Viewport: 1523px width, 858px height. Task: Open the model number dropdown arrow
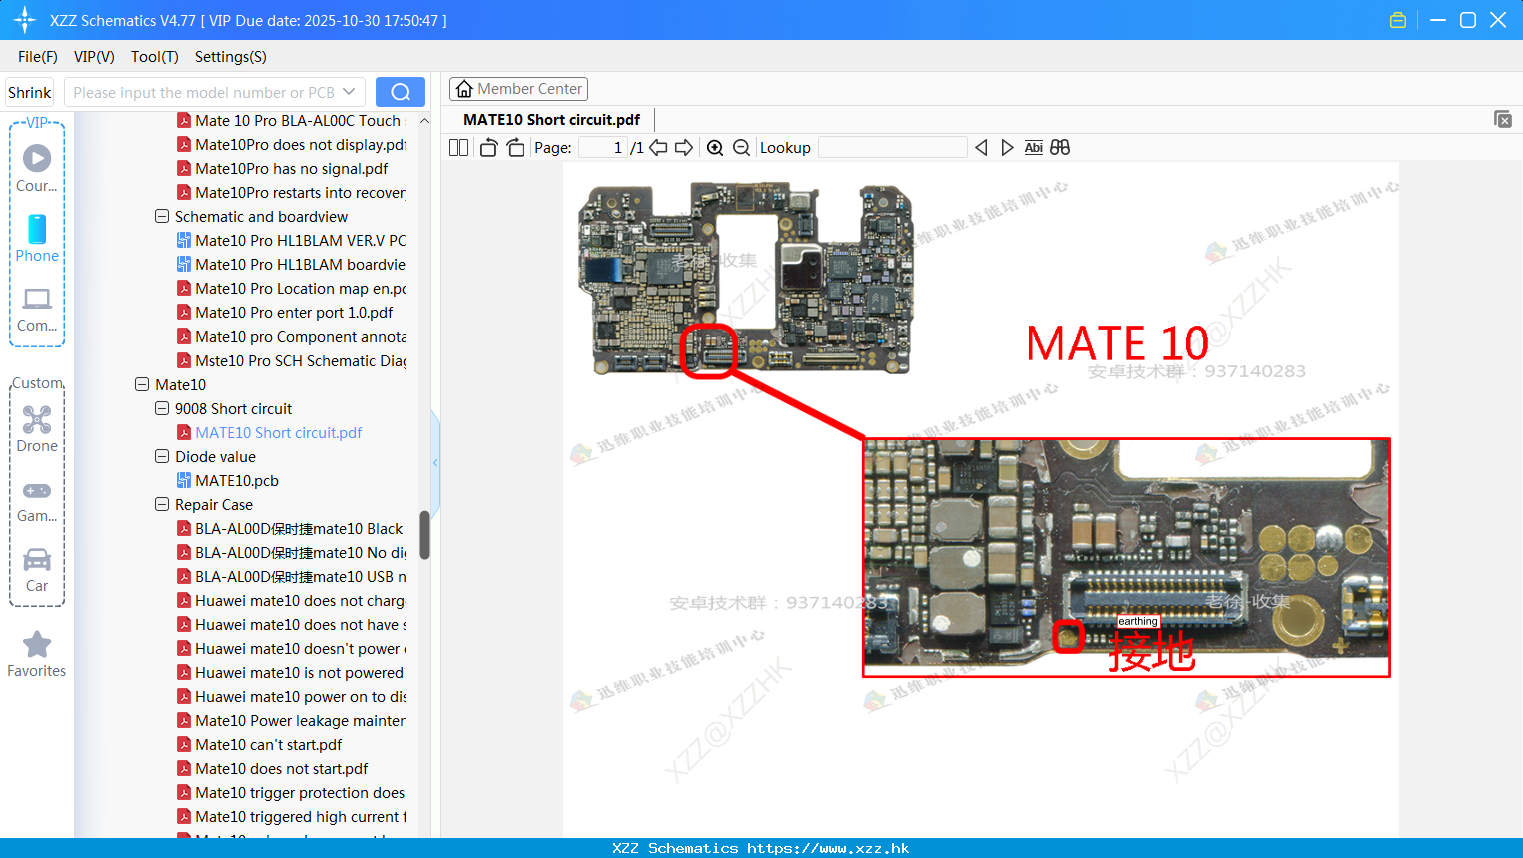(349, 92)
